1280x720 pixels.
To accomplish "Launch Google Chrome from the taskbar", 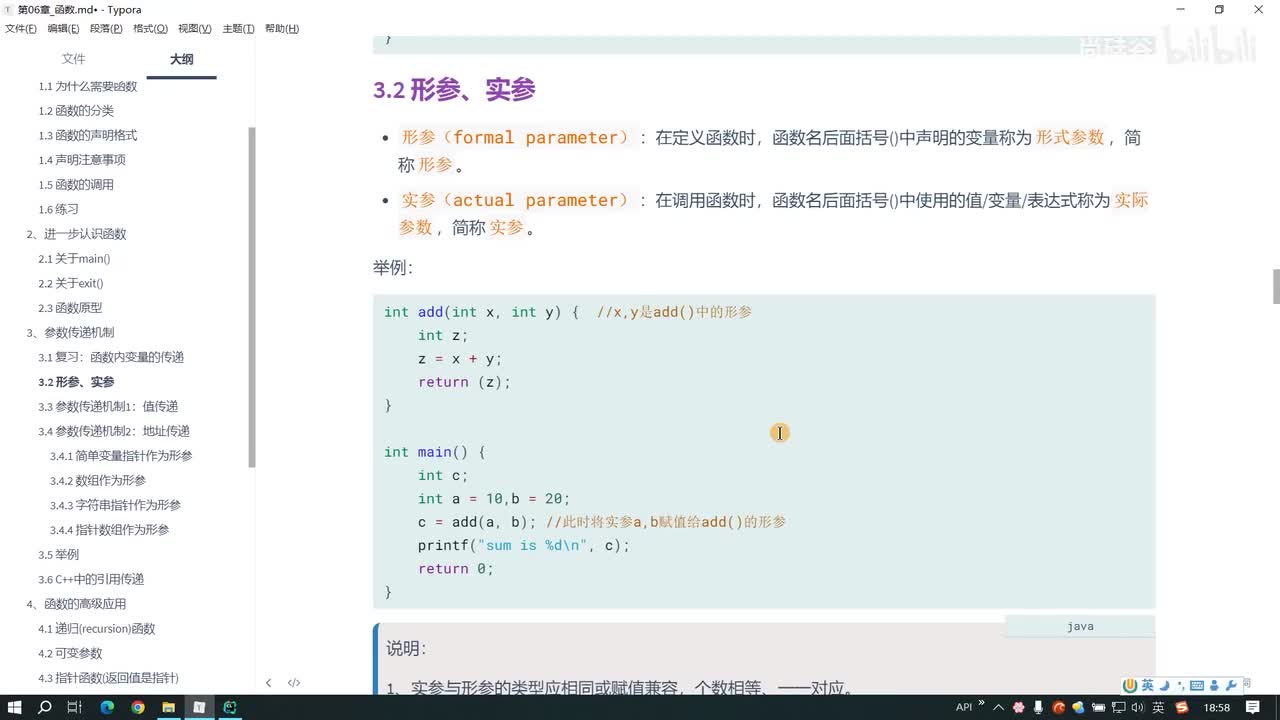I will pyautogui.click(x=138, y=707).
